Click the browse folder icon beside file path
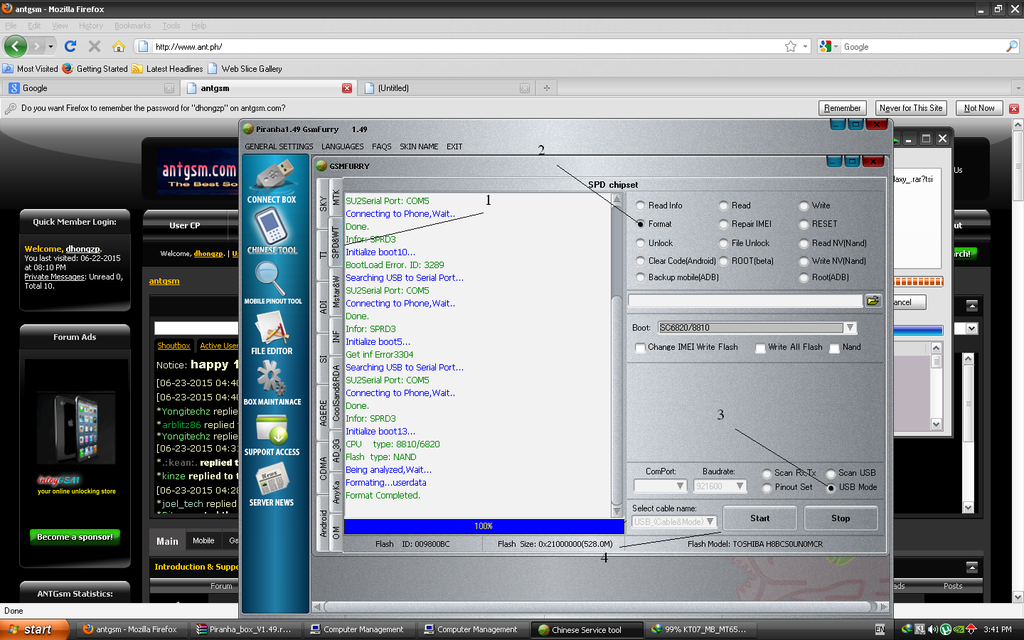The width and height of the screenshot is (1024, 640). [873, 300]
